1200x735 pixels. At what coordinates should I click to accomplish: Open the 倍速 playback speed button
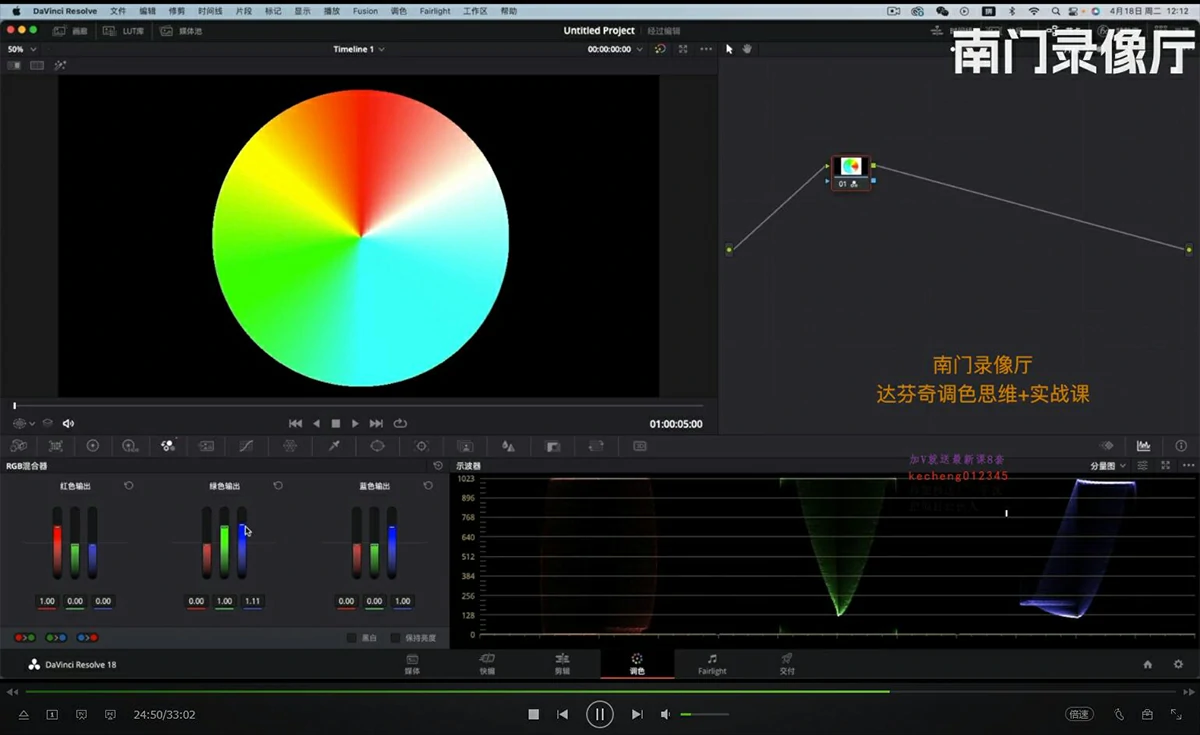coord(1079,714)
